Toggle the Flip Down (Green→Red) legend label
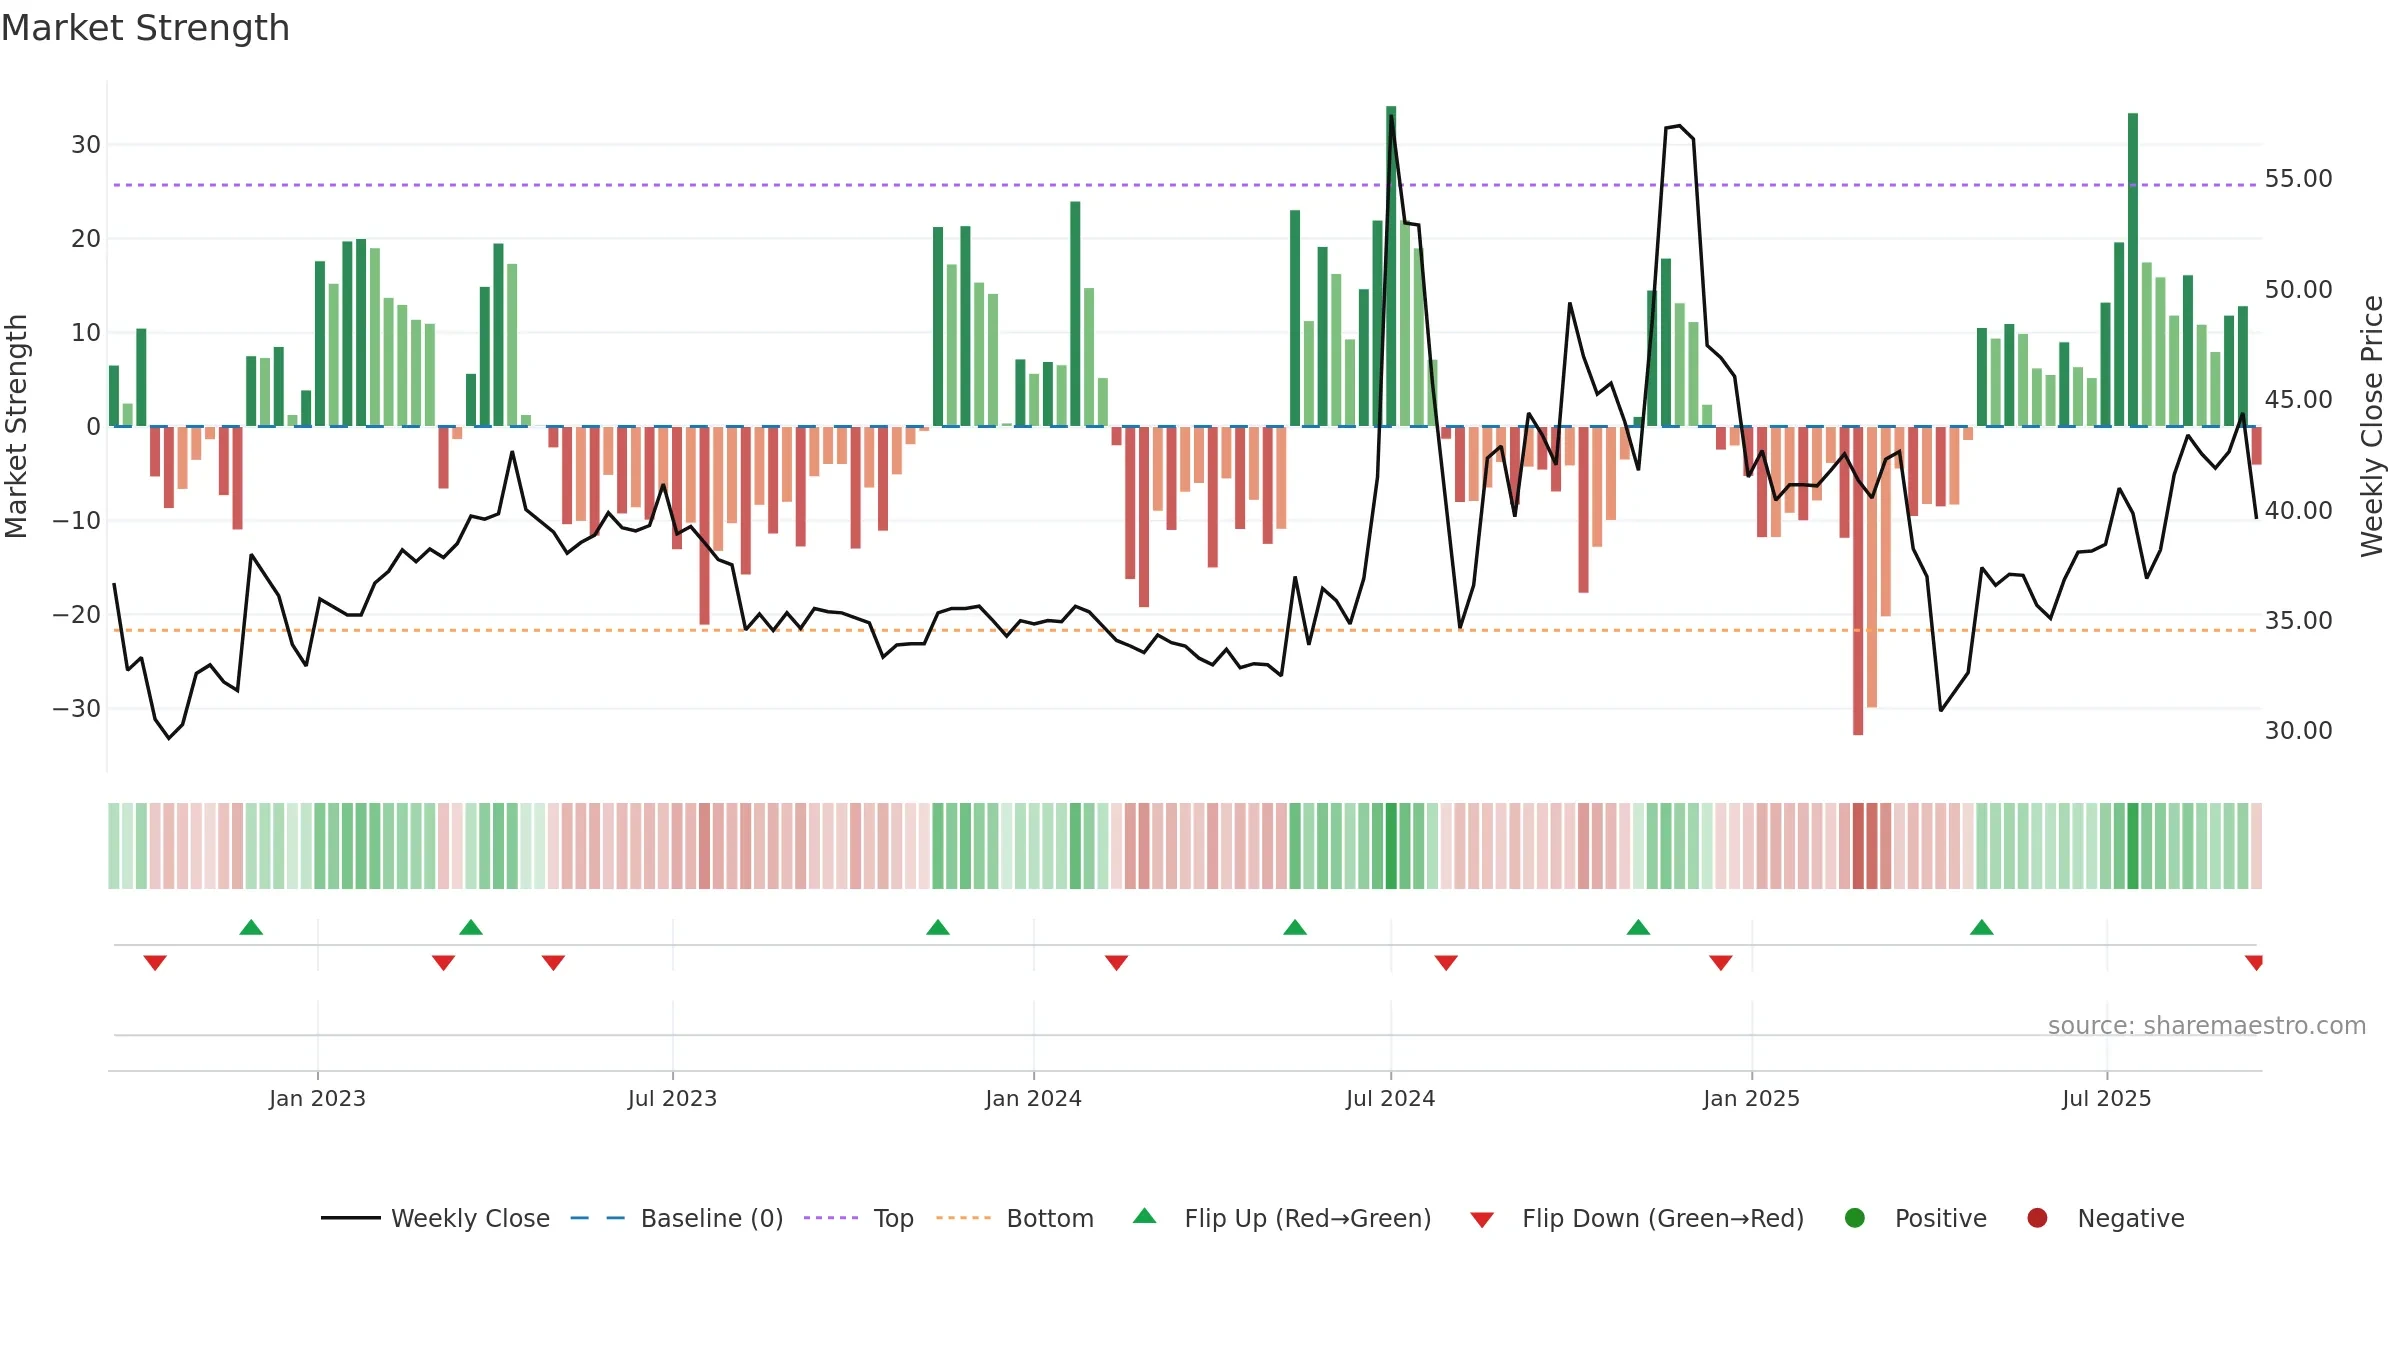This screenshot has width=2400, height=1350. [x=1663, y=1219]
